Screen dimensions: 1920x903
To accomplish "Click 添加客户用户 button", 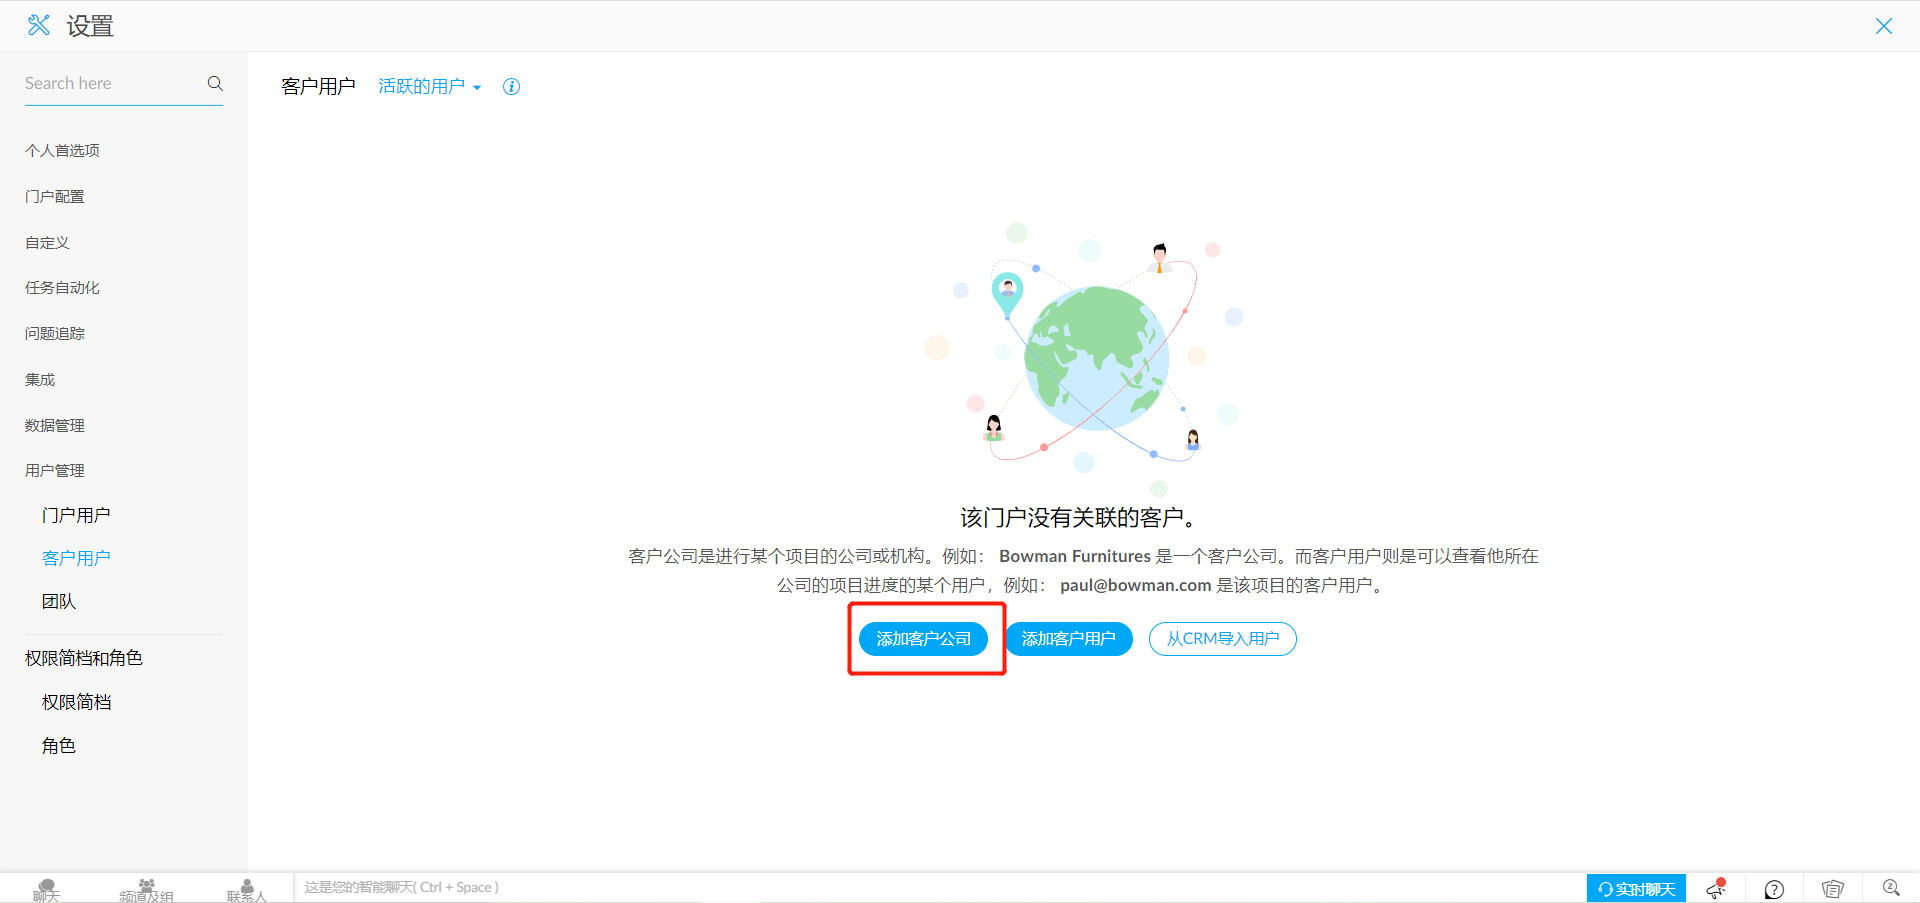I will click(x=1068, y=639).
